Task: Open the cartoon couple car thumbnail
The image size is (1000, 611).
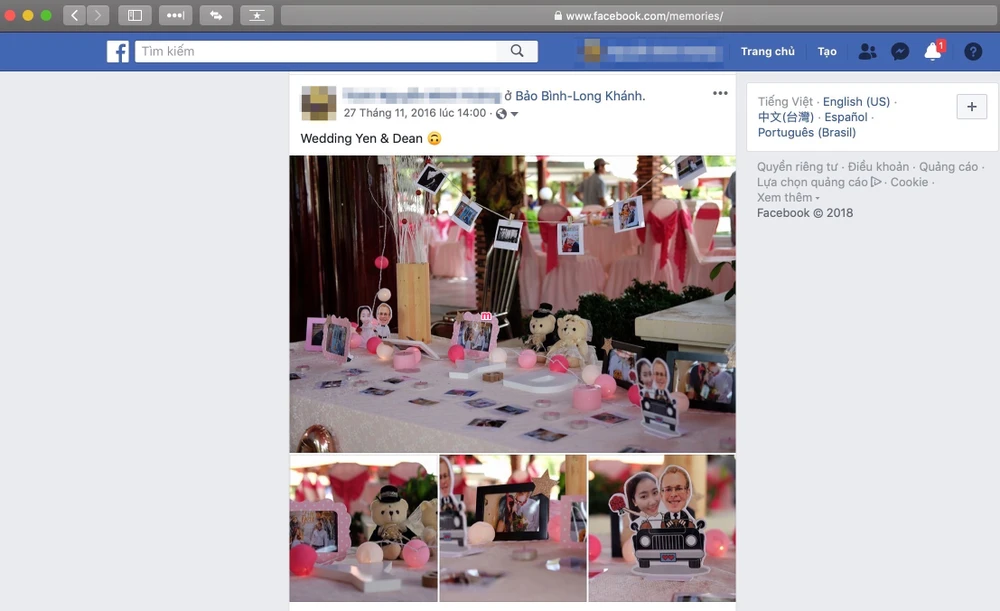Action: click(x=662, y=528)
